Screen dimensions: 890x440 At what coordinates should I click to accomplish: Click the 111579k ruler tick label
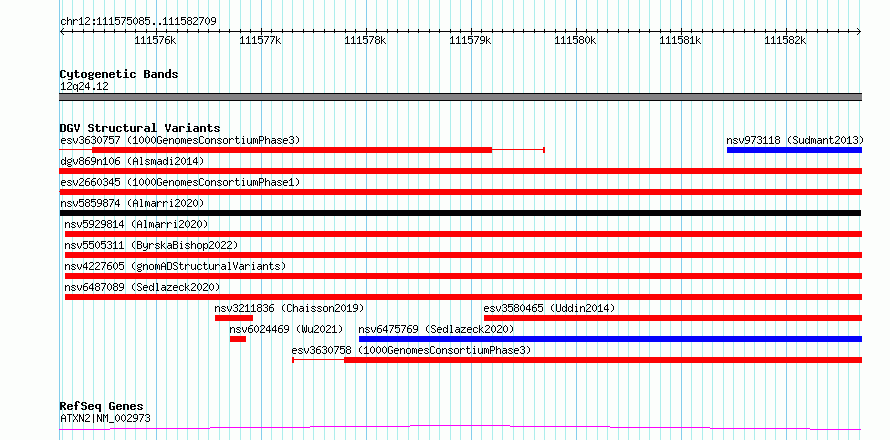coord(471,41)
